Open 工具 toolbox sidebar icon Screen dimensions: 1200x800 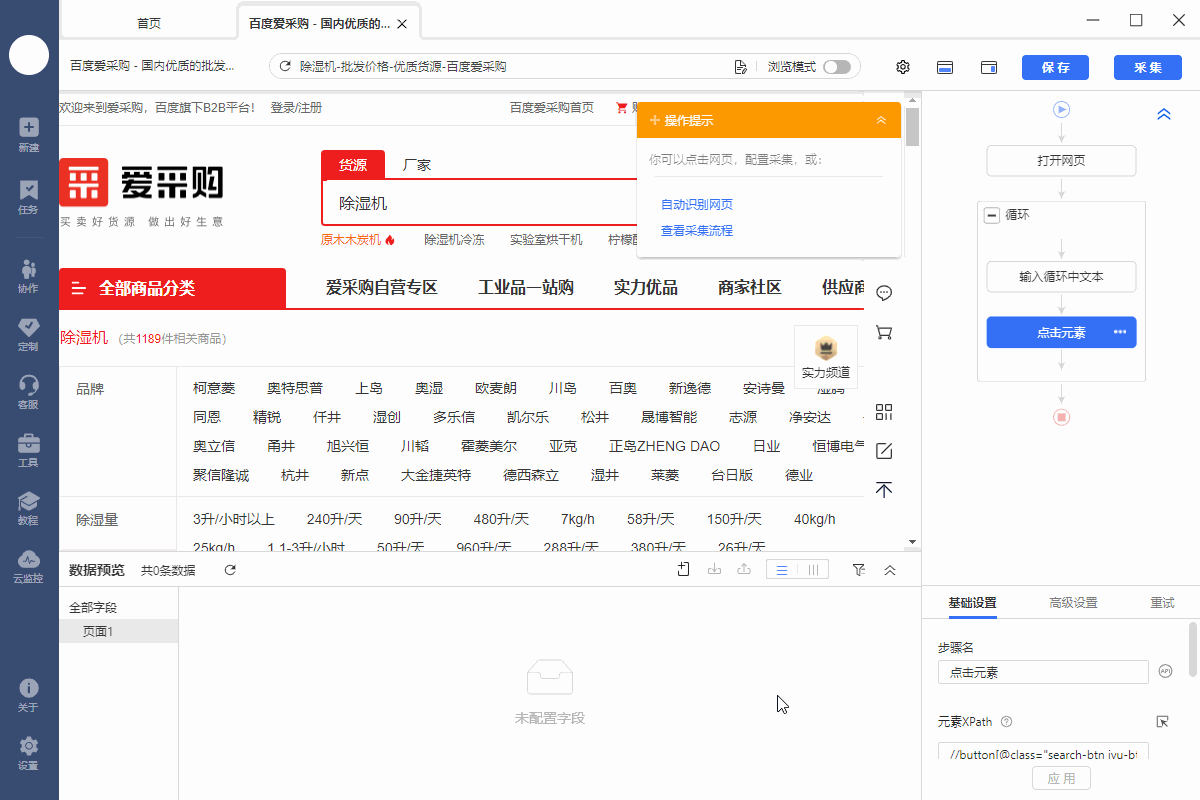28,450
